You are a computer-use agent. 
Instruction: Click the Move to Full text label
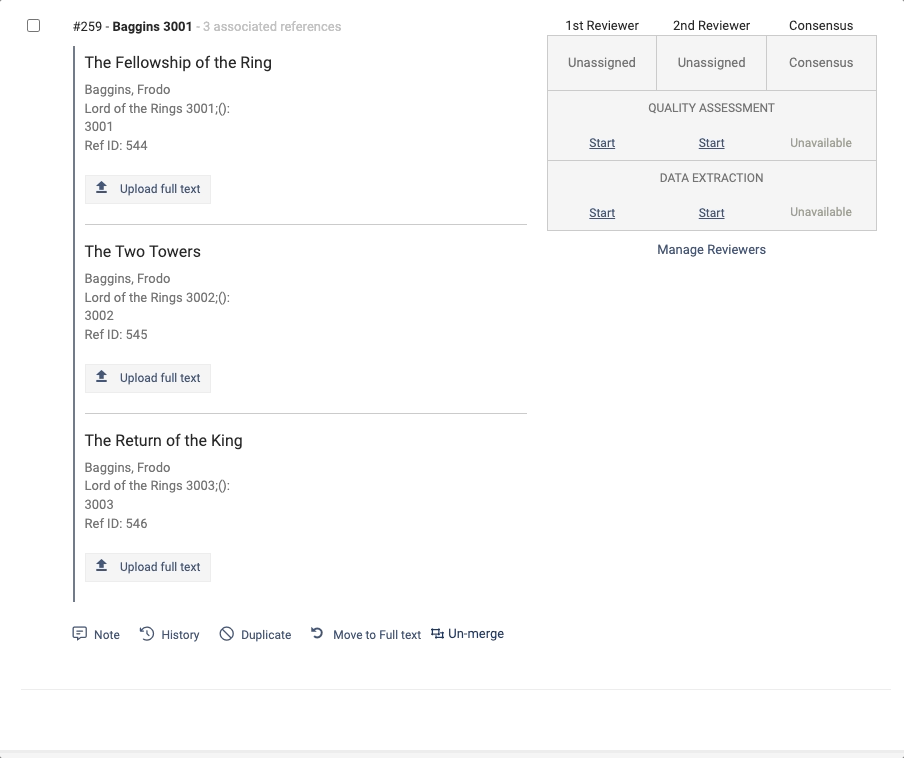[x=377, y=635]
